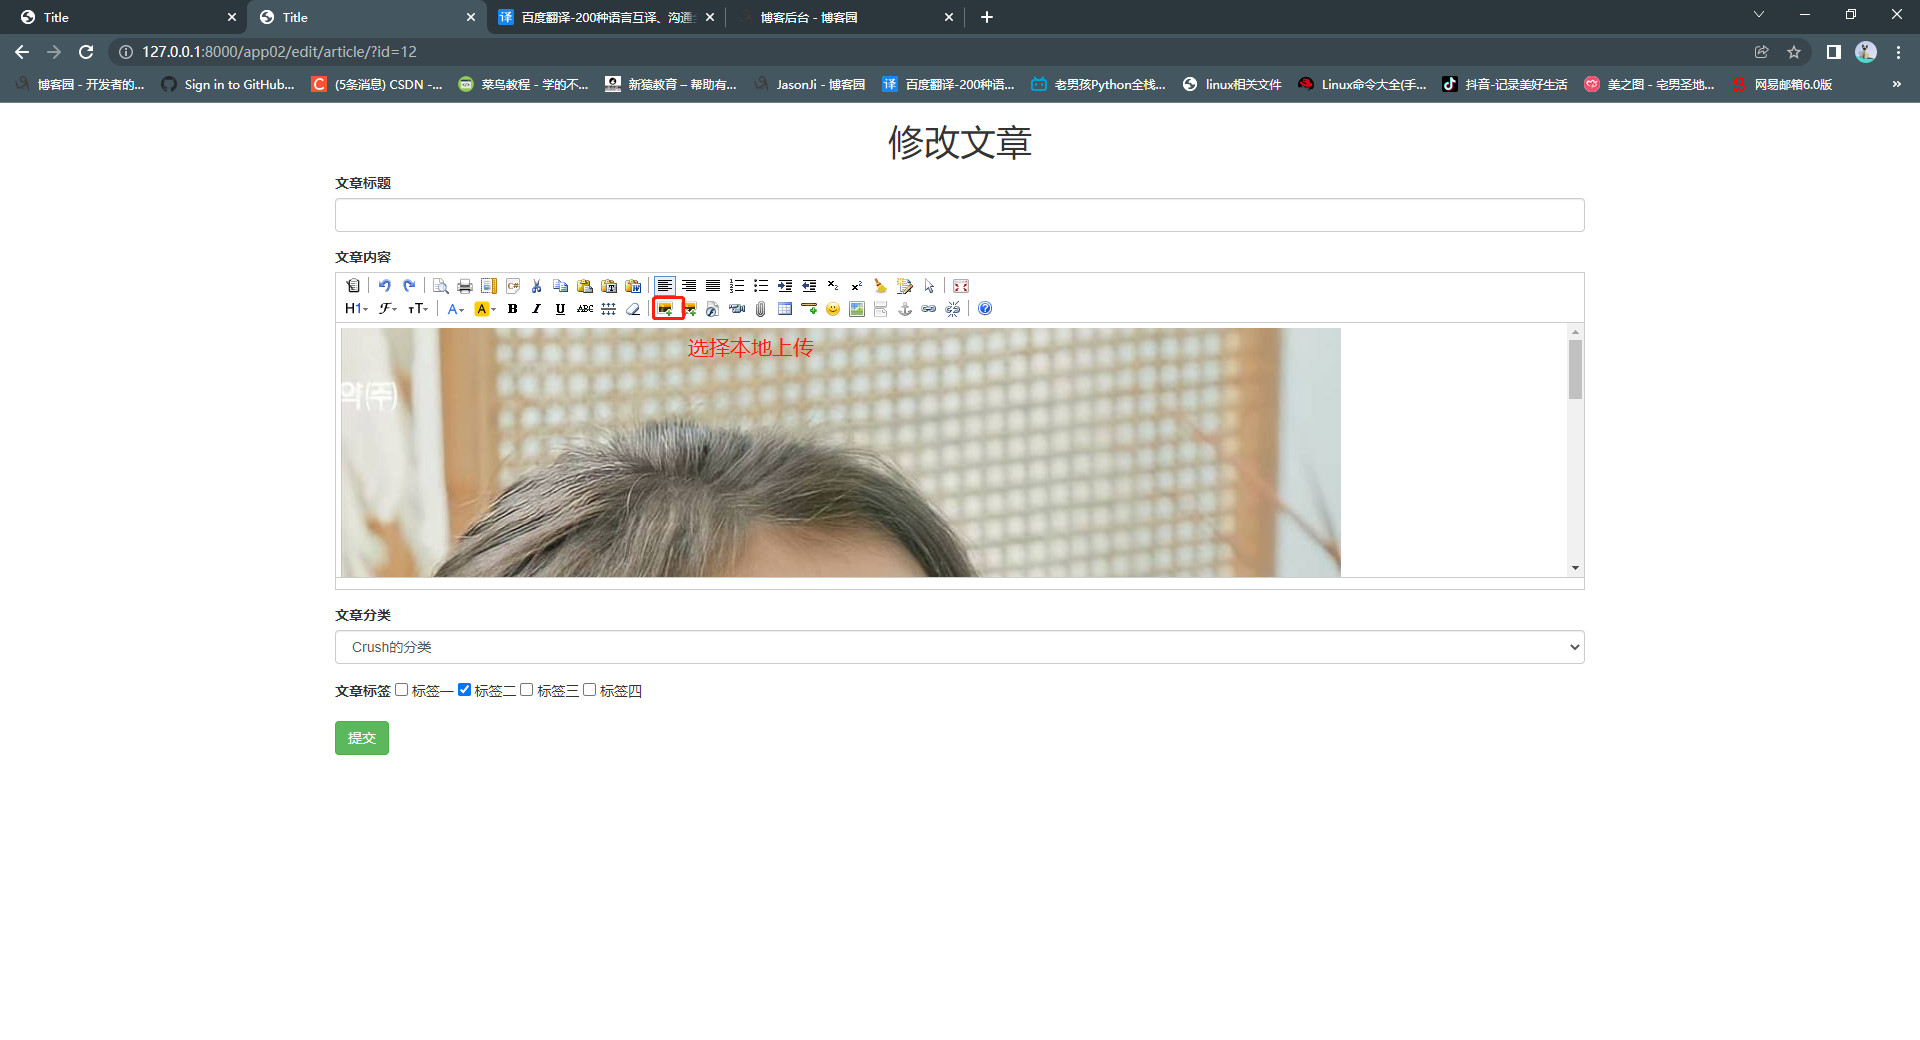Apply strikethrough with the ABC icon
Viewport: 1920px width, 1040px height.
pos(584,309)
